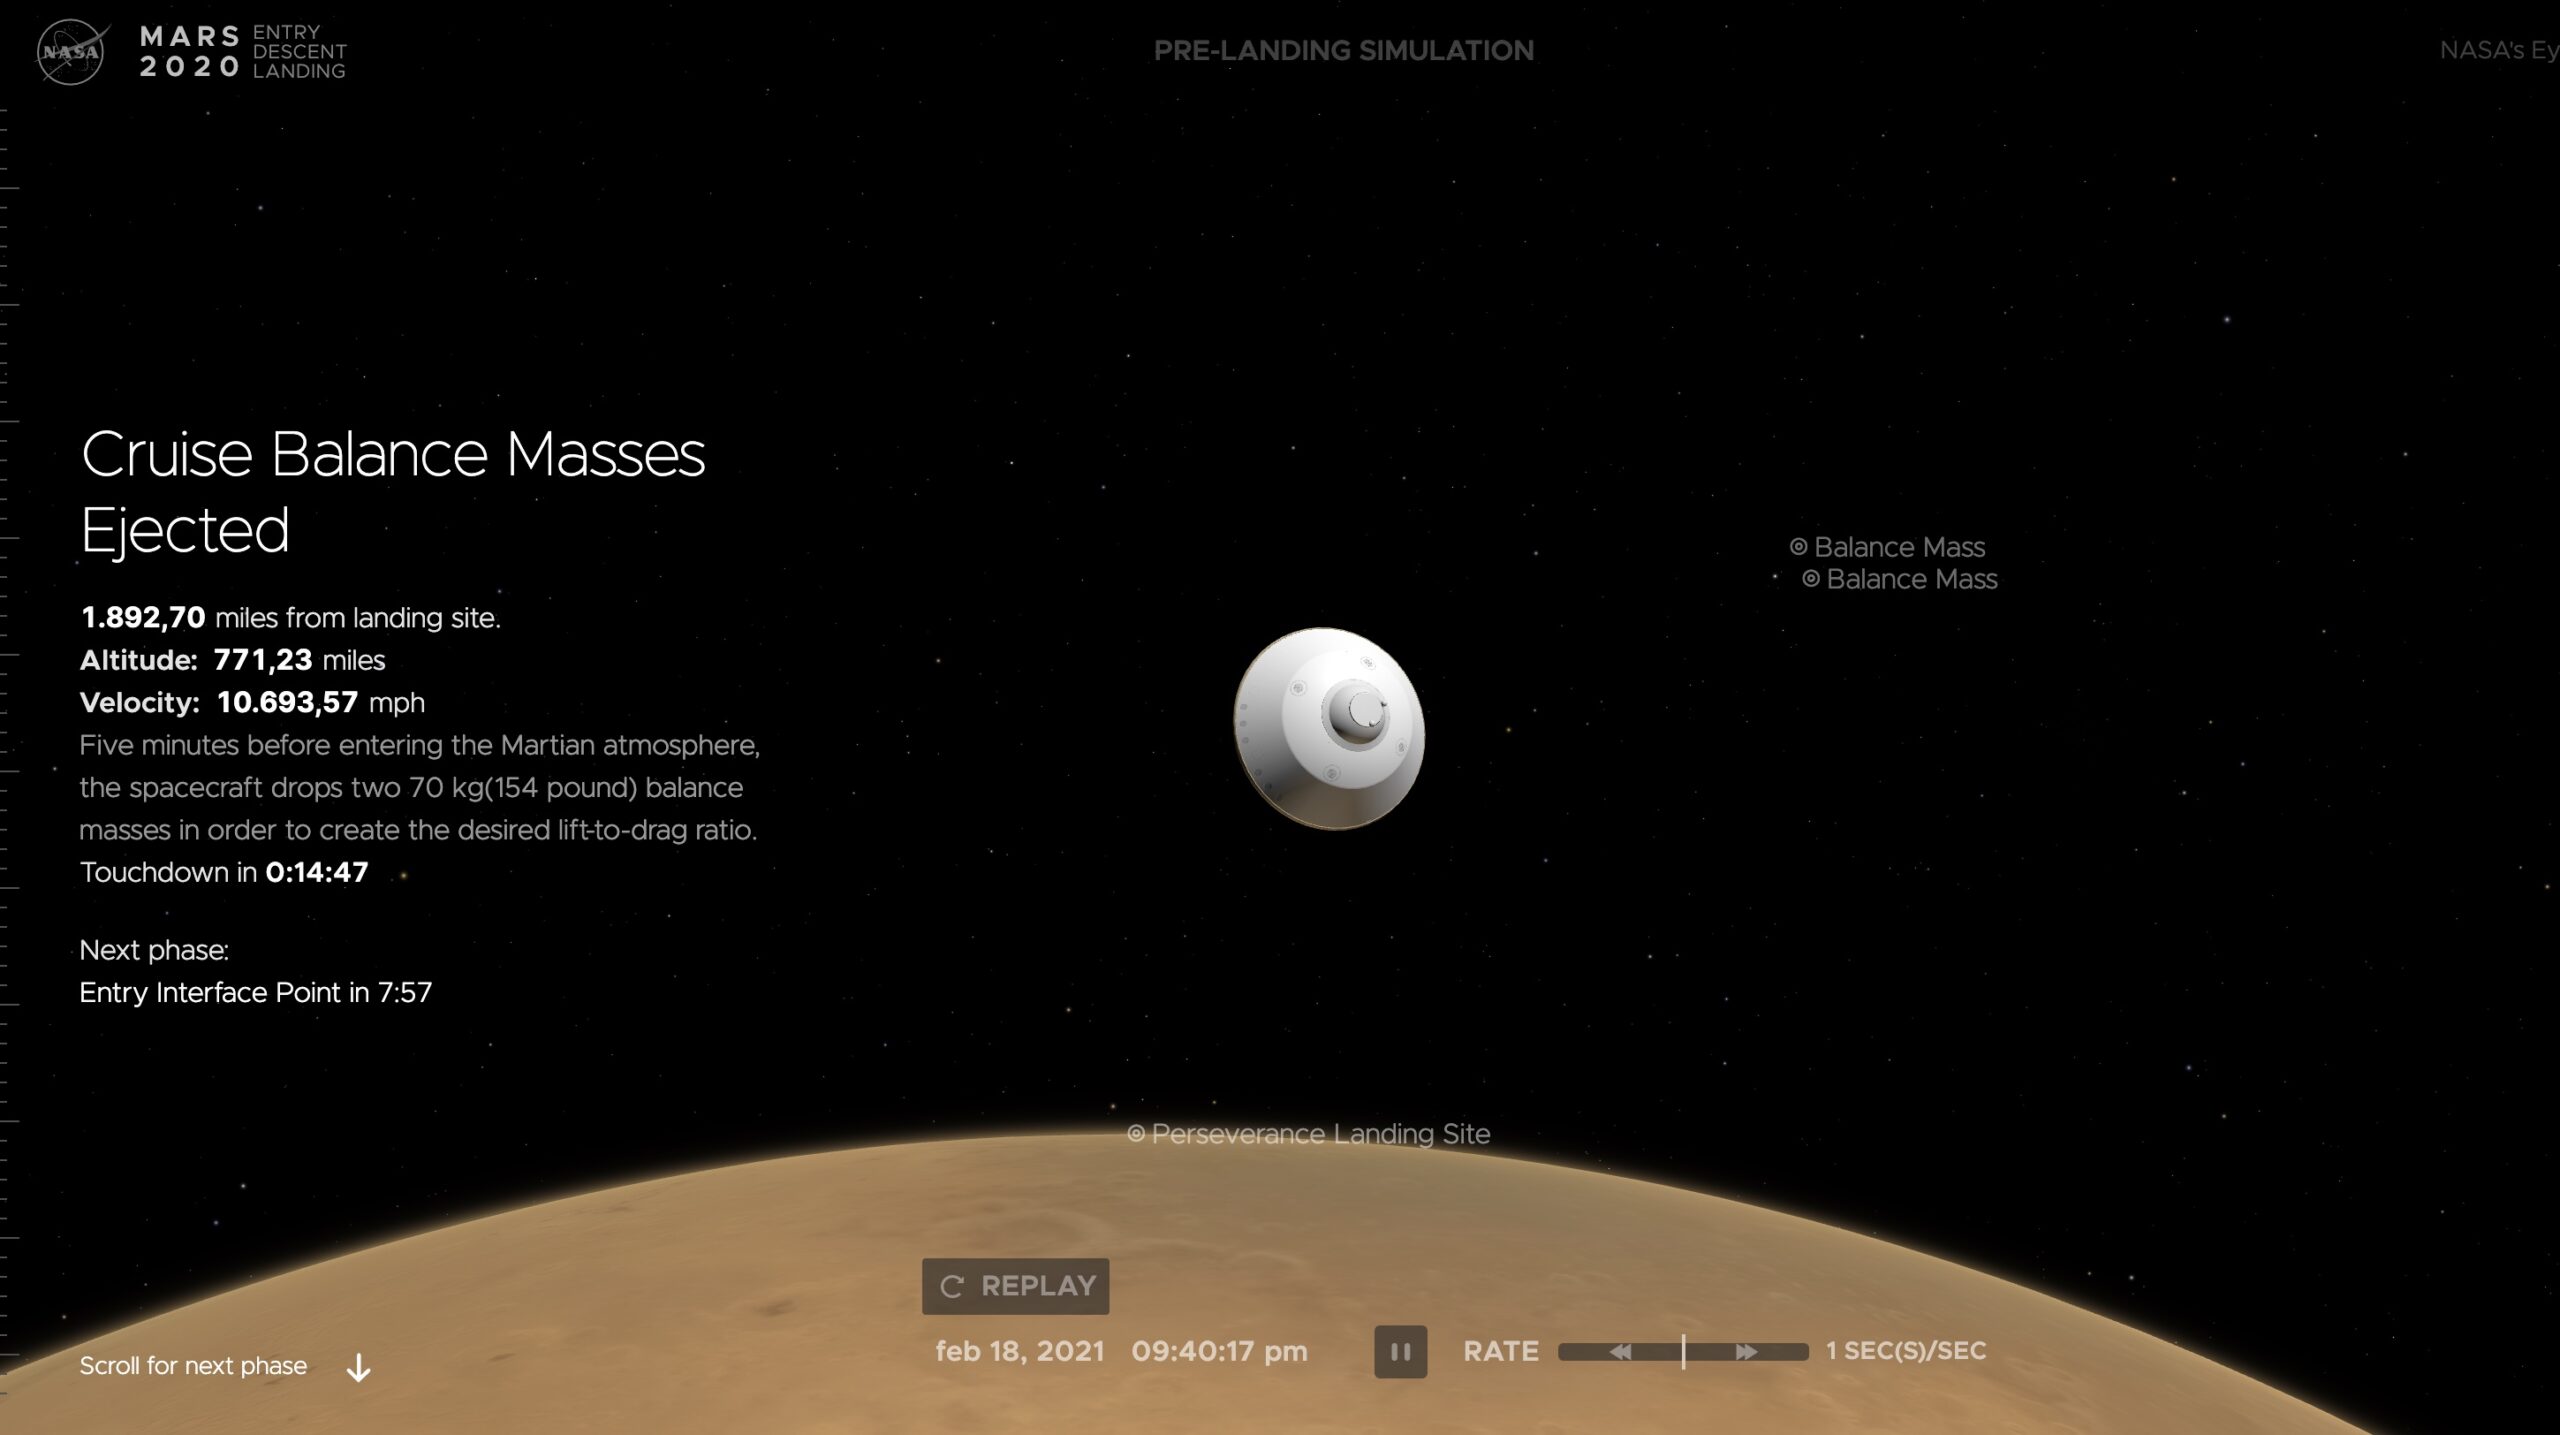Open the NASA's Eyes link
2560x1435 pixels.
2497,50
